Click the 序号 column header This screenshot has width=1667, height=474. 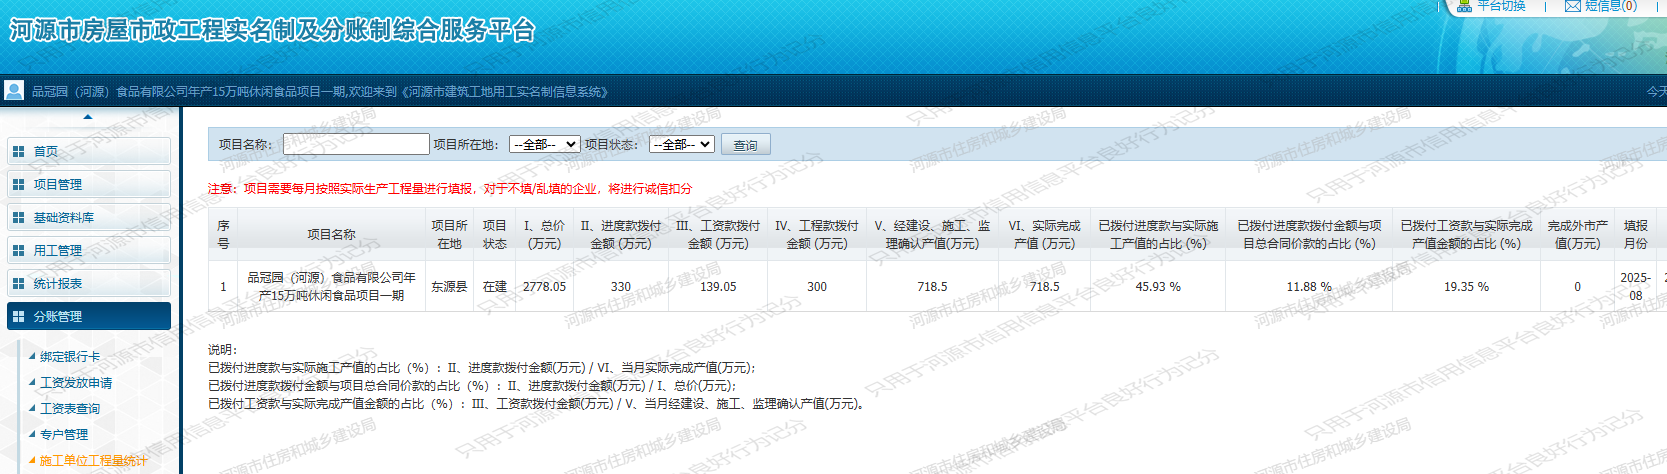tap(223, 234)
